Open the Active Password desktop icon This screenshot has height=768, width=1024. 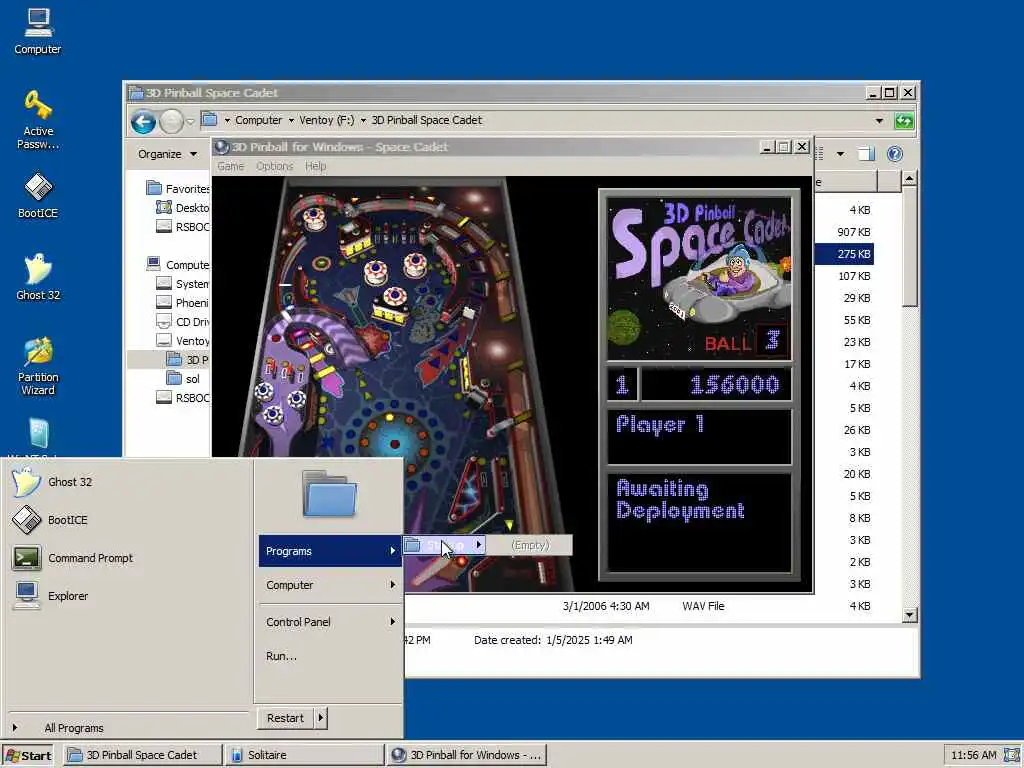(38, 120)
